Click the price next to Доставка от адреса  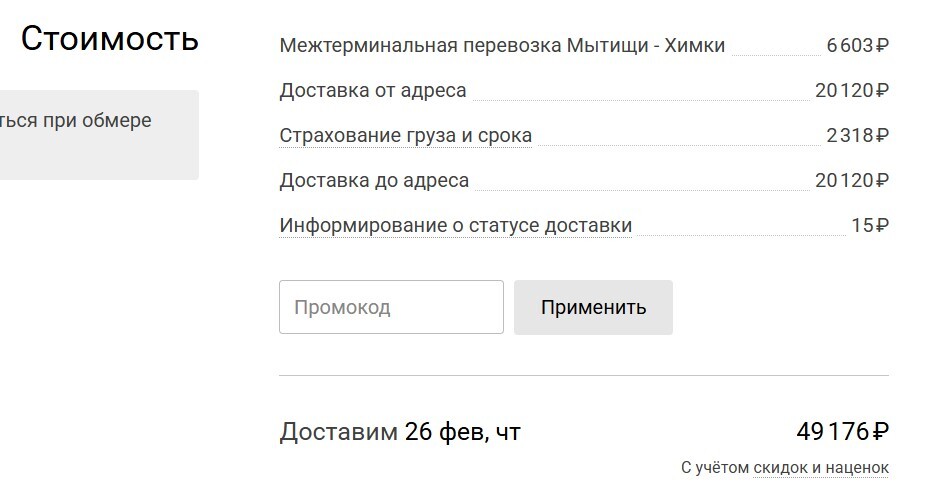coord(851,90)
